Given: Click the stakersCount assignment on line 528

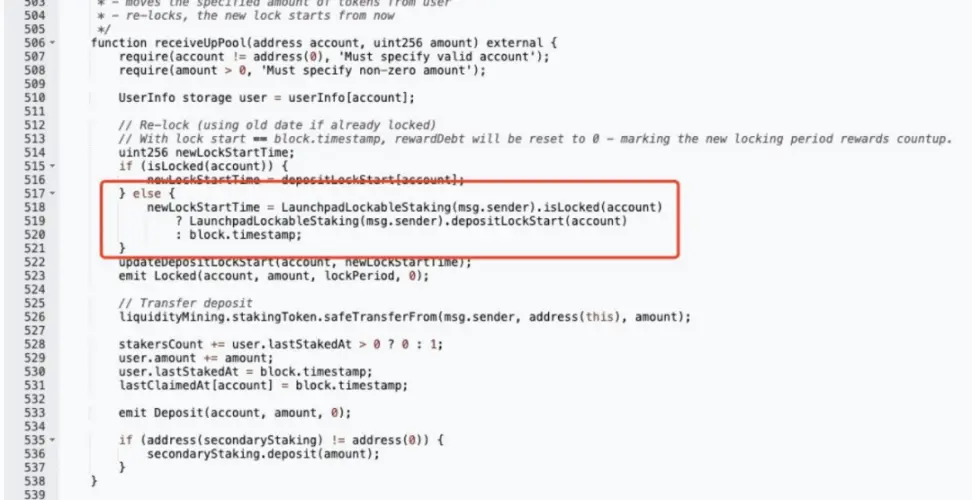Looking at the screenshot, I should point(281,344).
